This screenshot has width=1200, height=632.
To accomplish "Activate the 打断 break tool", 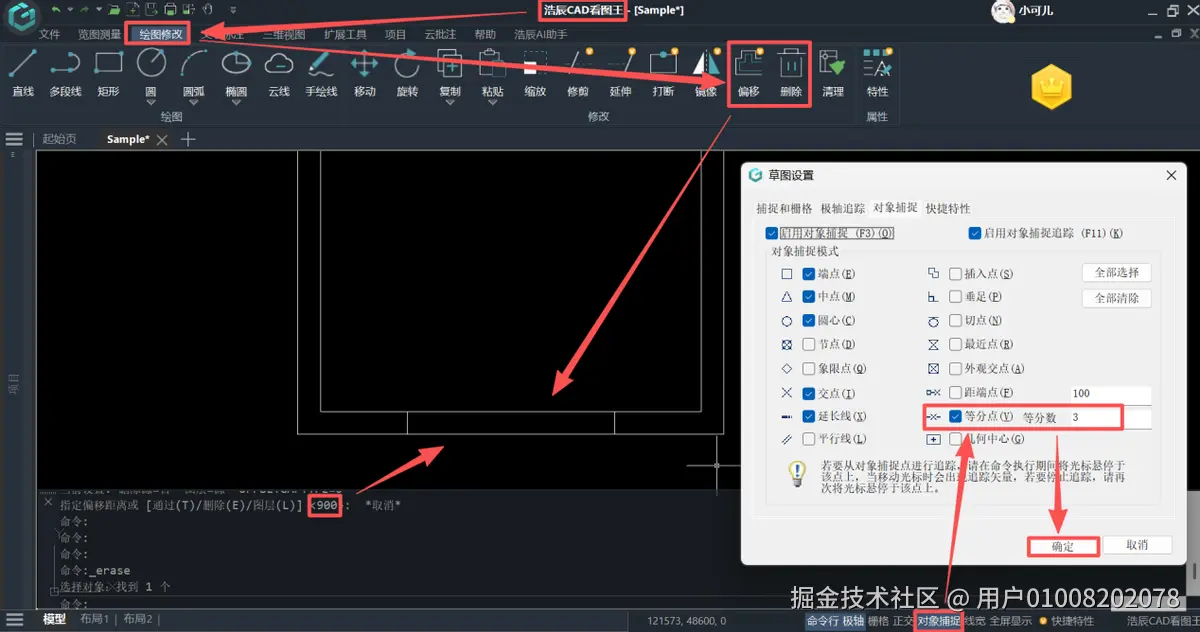I will (x=663, y=73).
